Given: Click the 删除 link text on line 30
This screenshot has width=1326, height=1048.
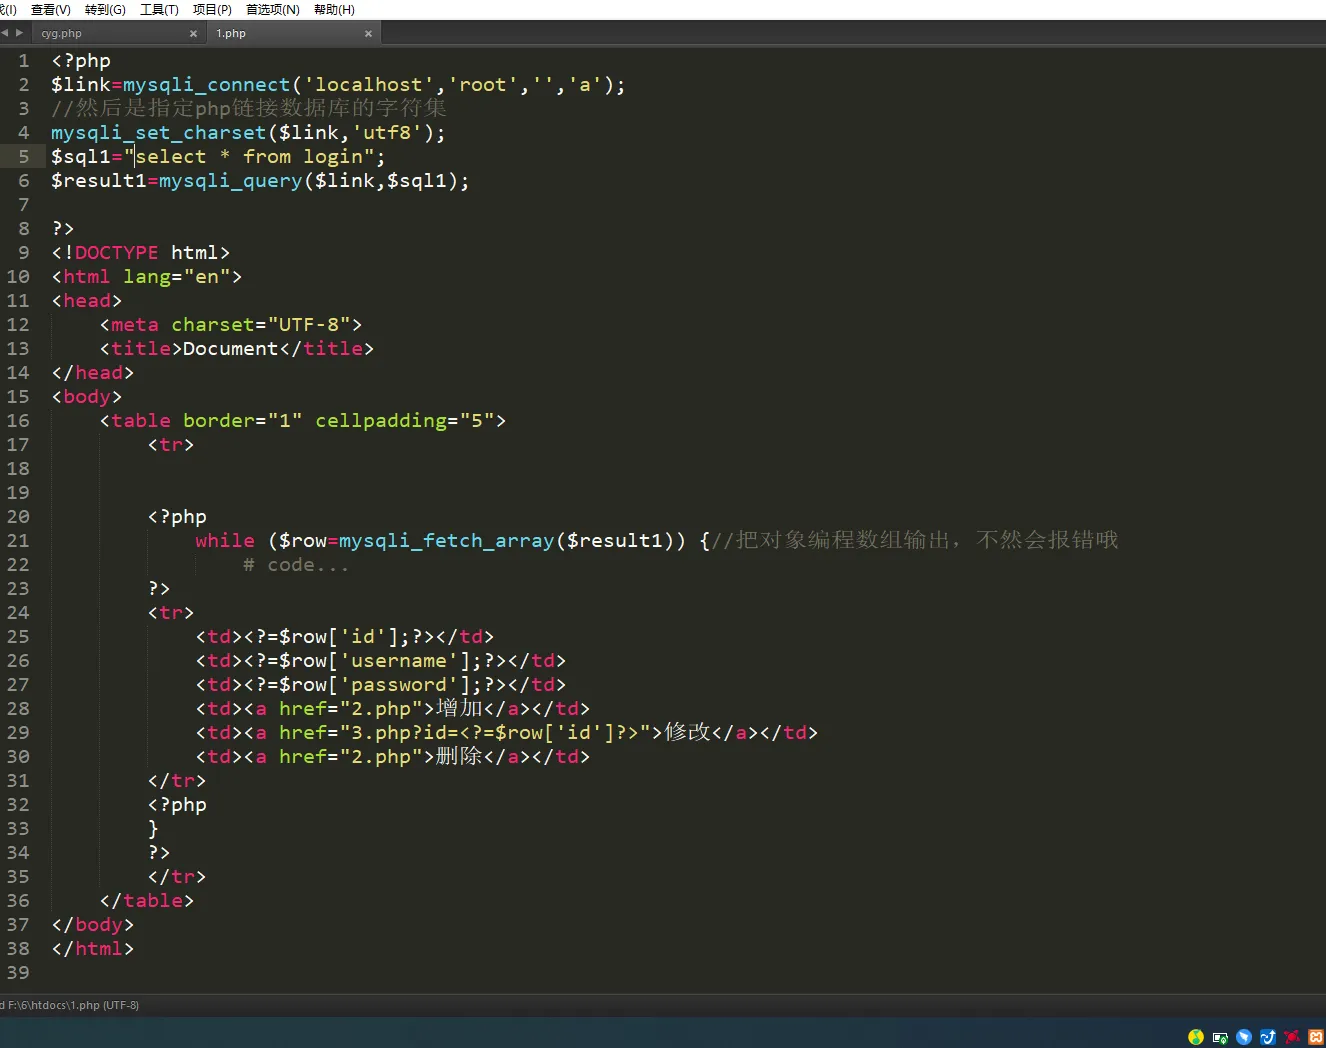Looking at the screenshot, I should click(460, 756).
